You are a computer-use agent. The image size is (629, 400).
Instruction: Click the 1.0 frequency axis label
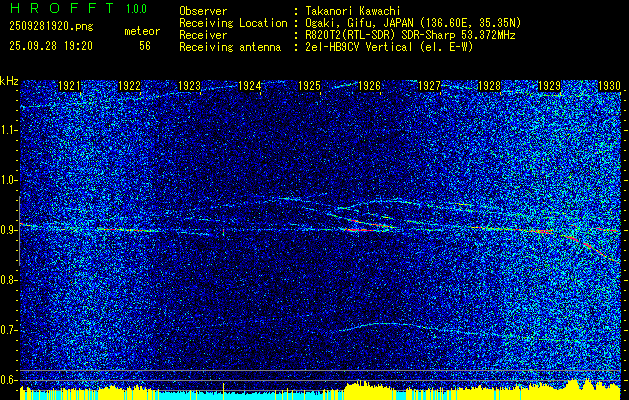(8, 181)
